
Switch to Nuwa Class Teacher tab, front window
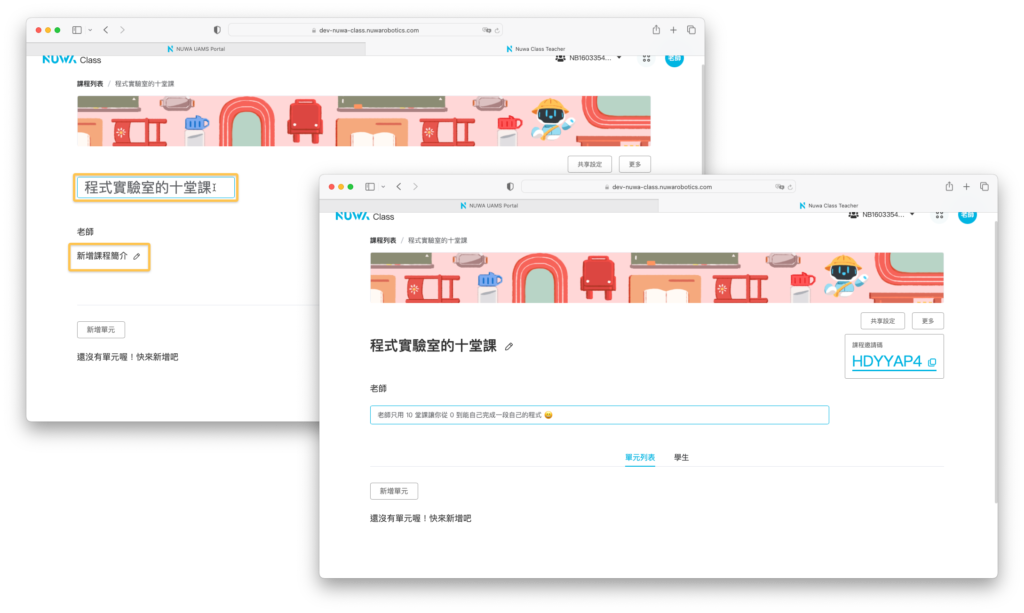(827, 206)
